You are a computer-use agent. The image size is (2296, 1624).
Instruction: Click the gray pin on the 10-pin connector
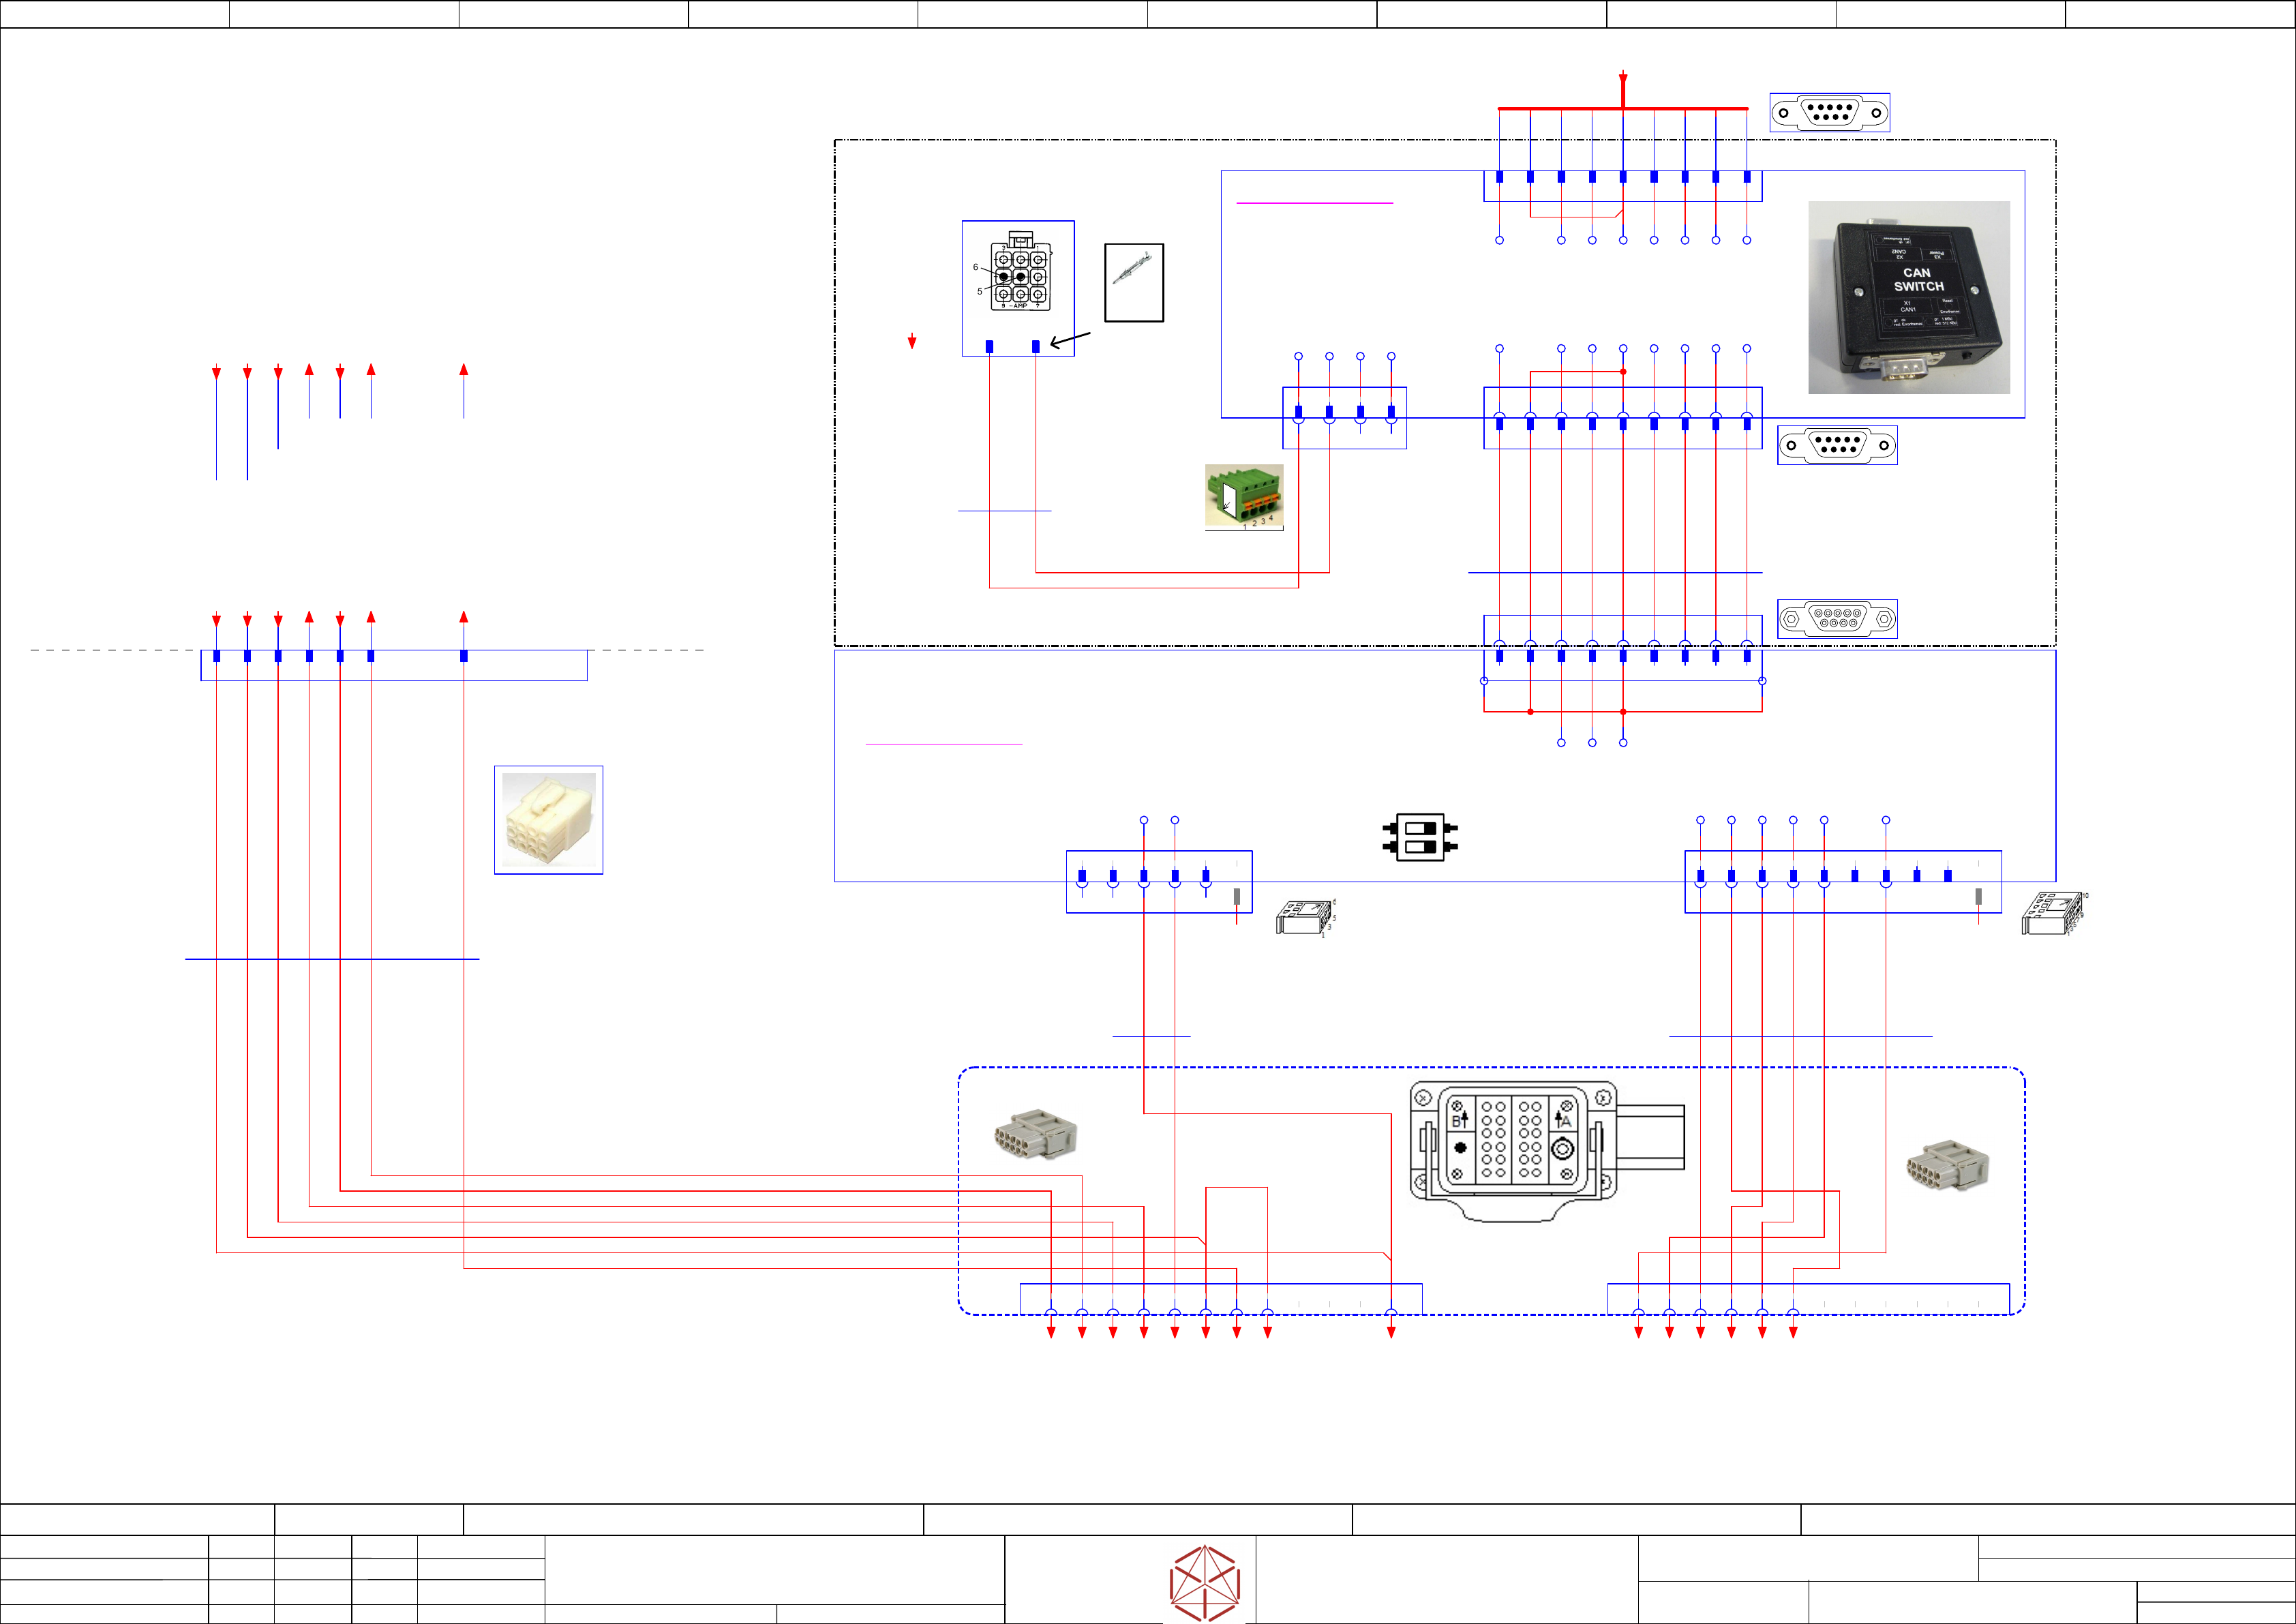(1978, 897)
